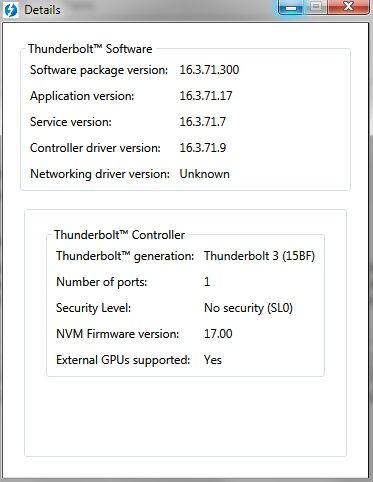
Task: Minimize the Details window
Action: click(x=291, y=7)
